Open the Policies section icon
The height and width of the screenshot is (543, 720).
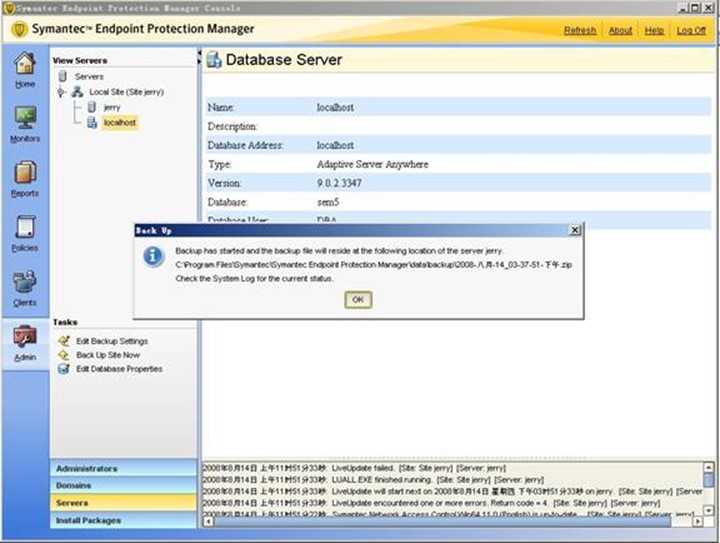tap(25, 227)
